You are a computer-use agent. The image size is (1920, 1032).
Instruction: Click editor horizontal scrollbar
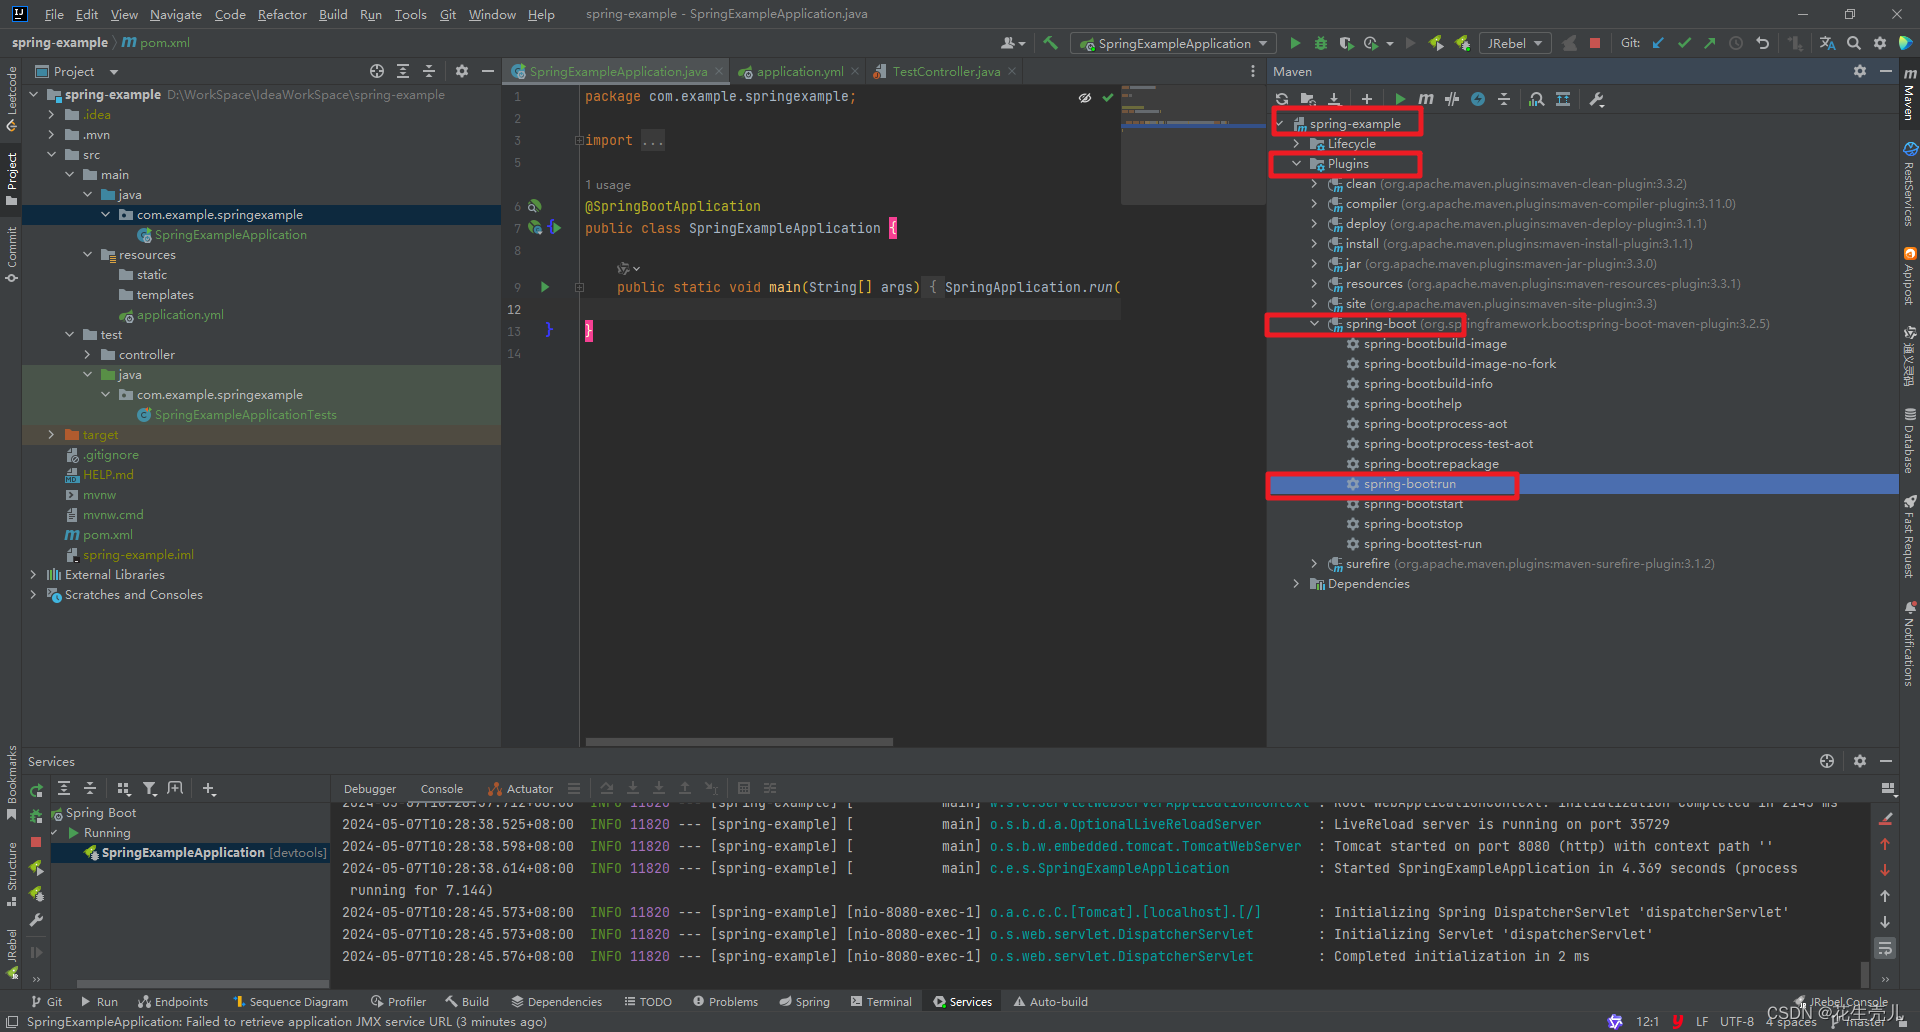[739, 742]
